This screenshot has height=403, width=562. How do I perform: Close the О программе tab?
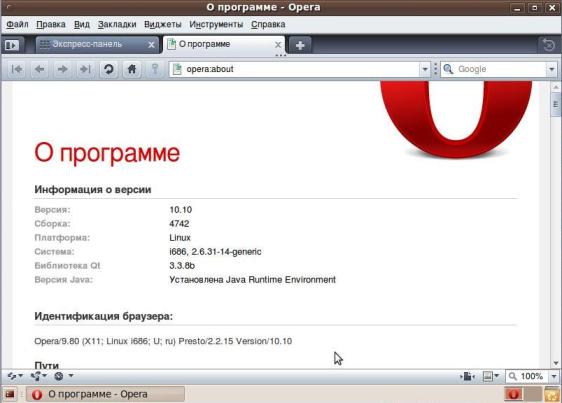(x=278, y=45)
